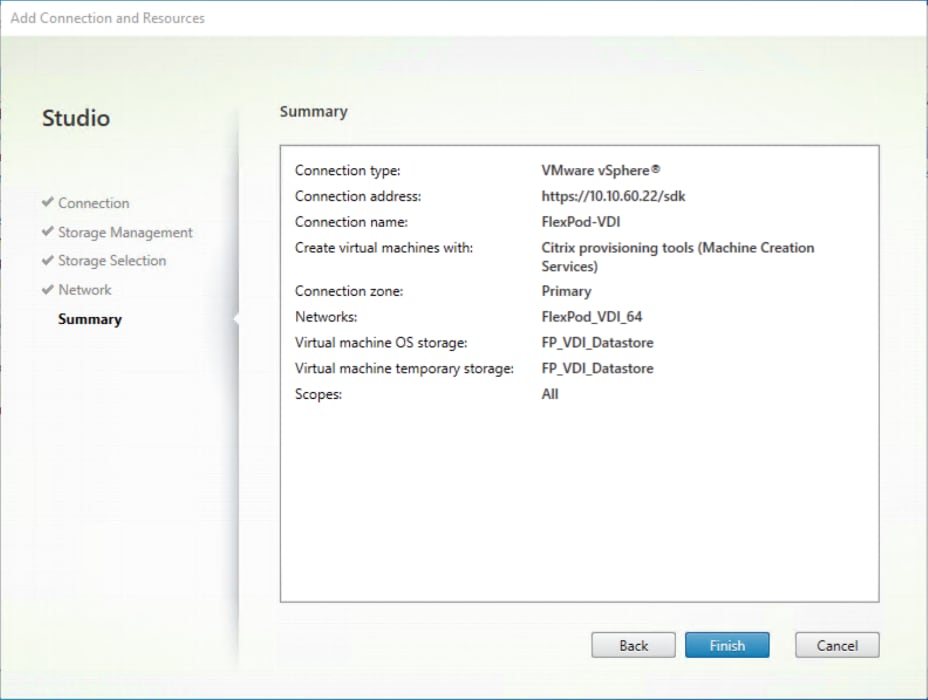This screenshot has width=928, height=700.
Task: Click the 'Connection name:' label
Action: [x=352, y=222]
